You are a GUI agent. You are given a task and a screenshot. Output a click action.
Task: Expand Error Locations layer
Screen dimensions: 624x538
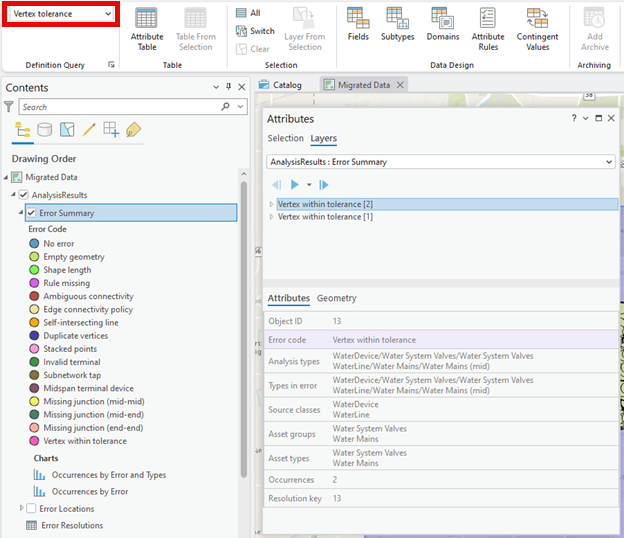click(x=21, y=508)
